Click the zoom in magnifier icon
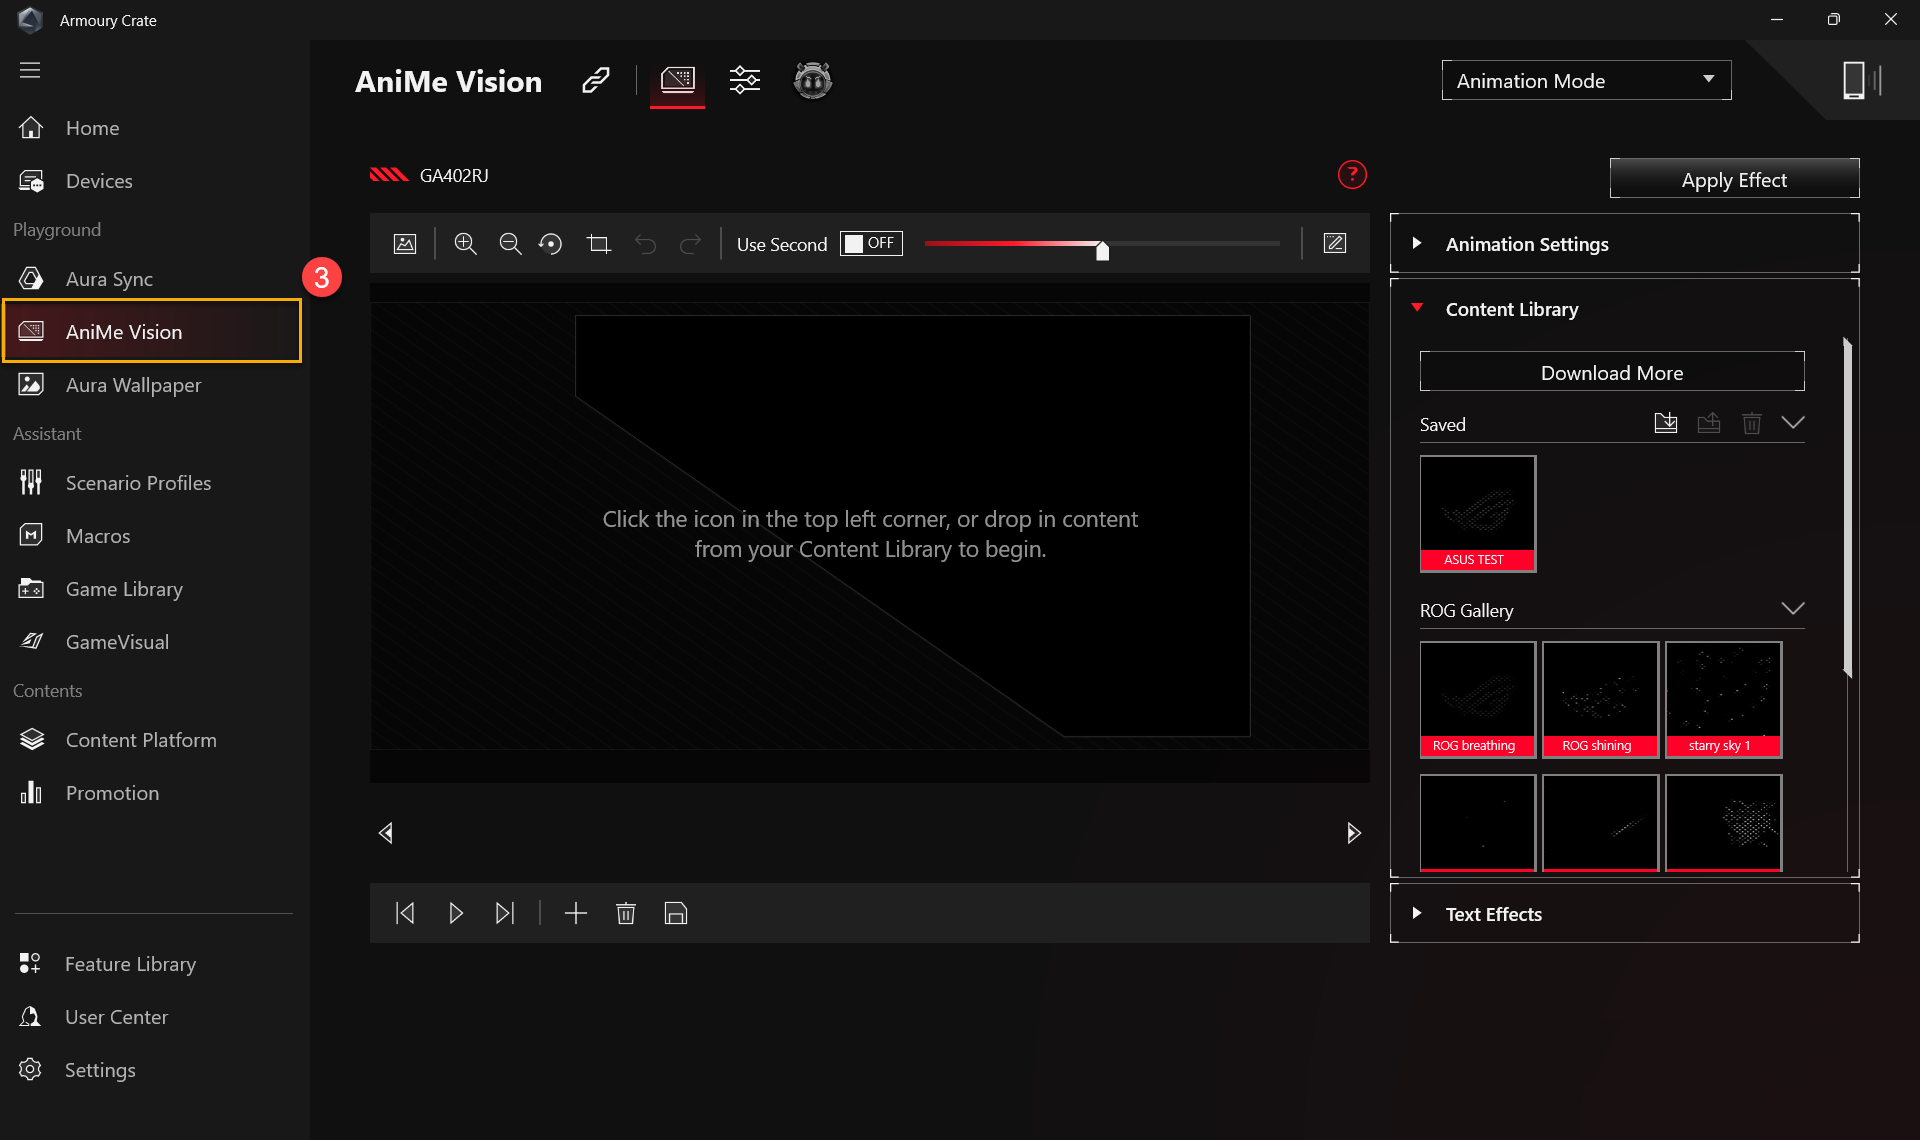The width and height of the screenshot is (1920, 1140). pyautogui.click(x=465, y=244)
